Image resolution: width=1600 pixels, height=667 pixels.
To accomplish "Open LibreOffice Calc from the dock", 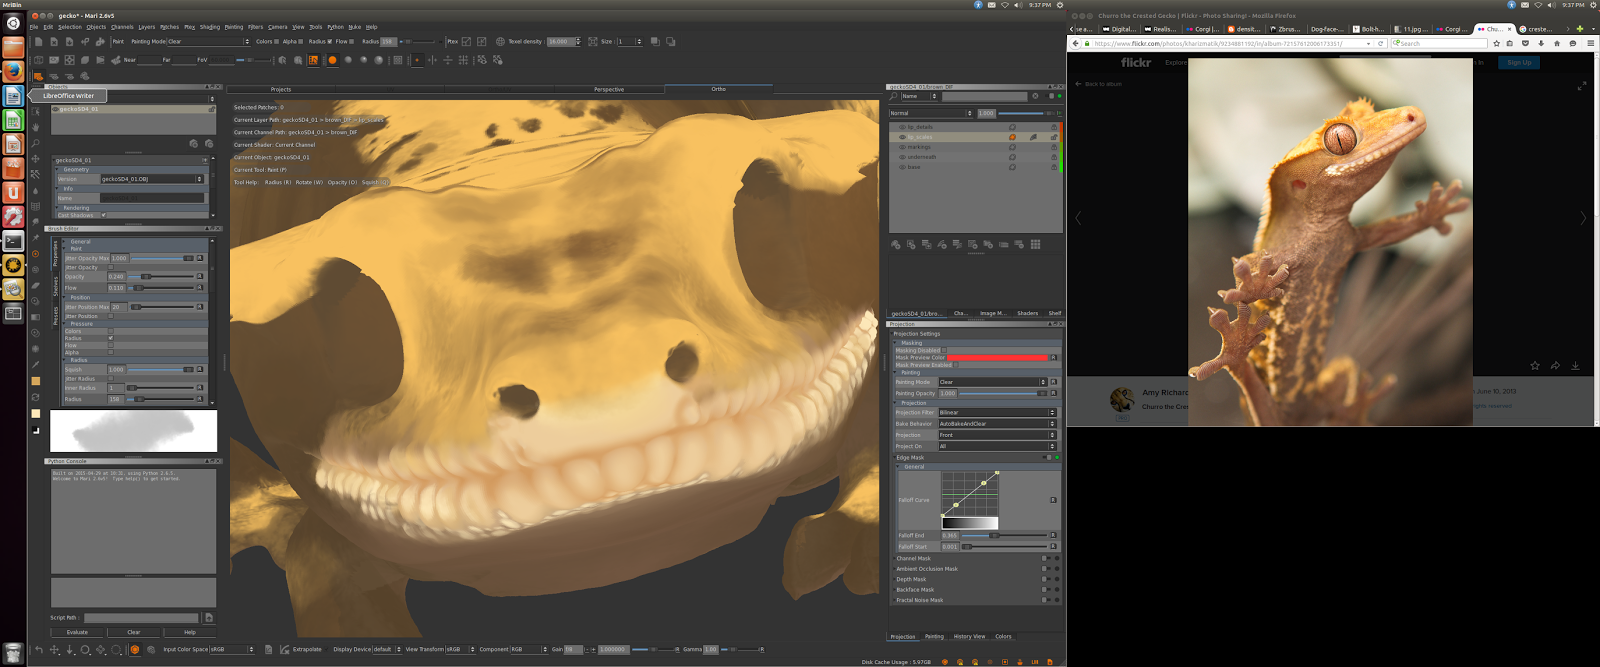I will 13,120.
